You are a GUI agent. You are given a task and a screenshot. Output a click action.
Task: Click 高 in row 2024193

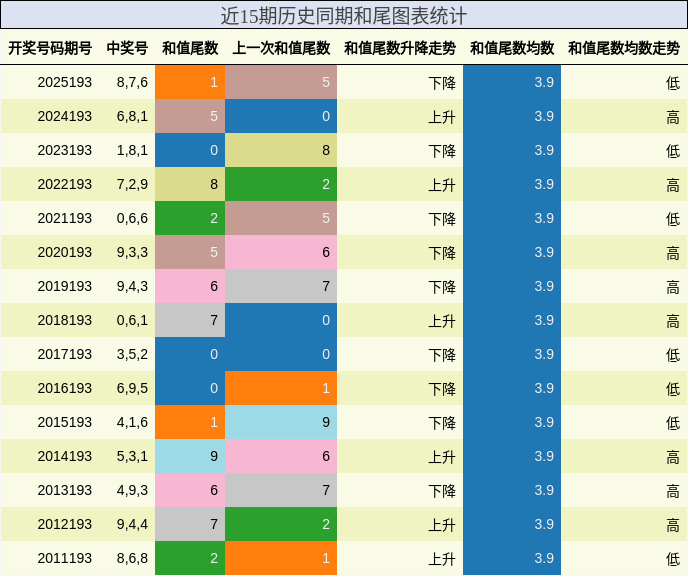coord(673,117)
